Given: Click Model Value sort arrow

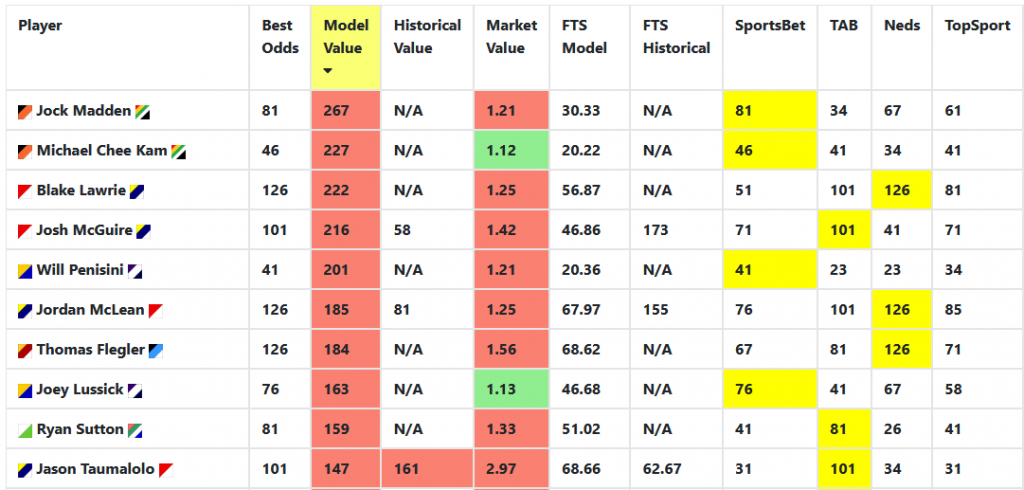Looking at the screenshot, I should pyautogui.click(x=328, y=71).
